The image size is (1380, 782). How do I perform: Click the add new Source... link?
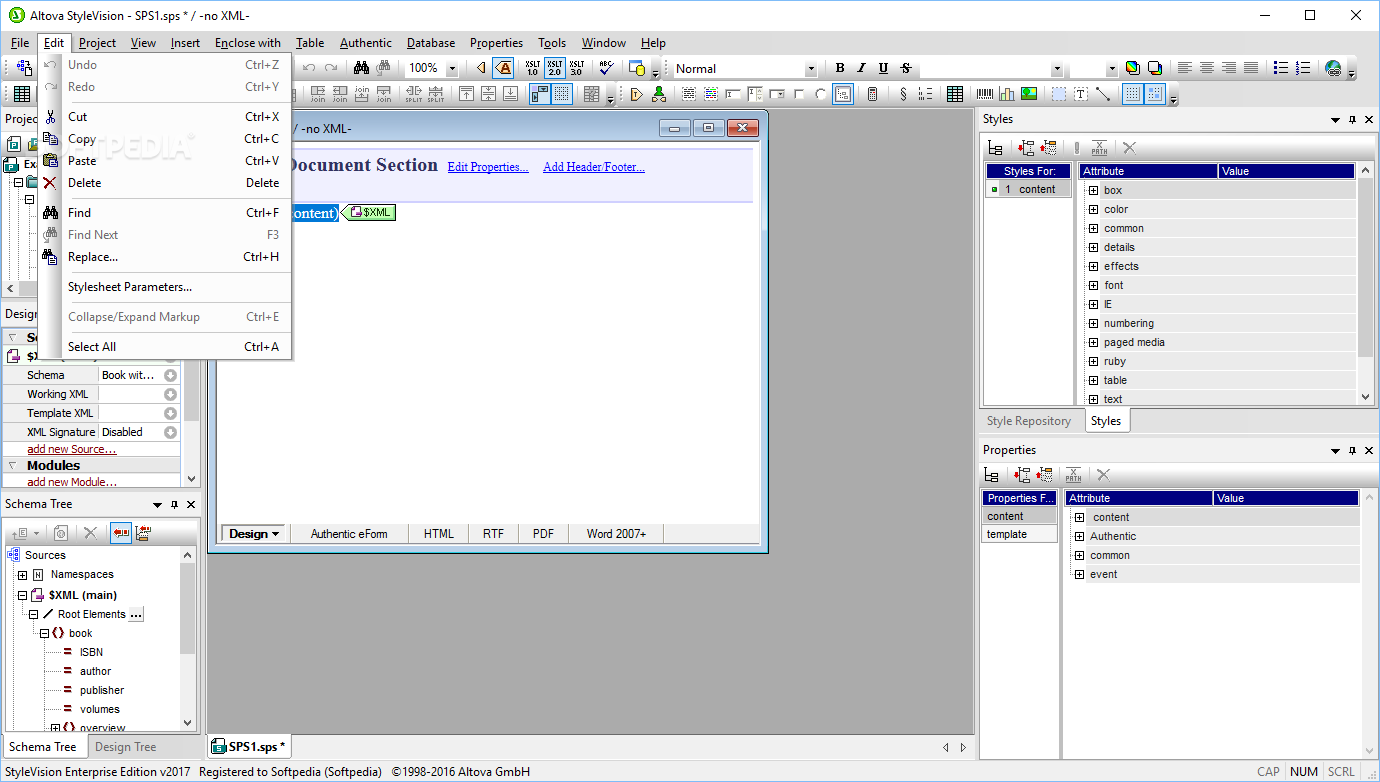72,449
